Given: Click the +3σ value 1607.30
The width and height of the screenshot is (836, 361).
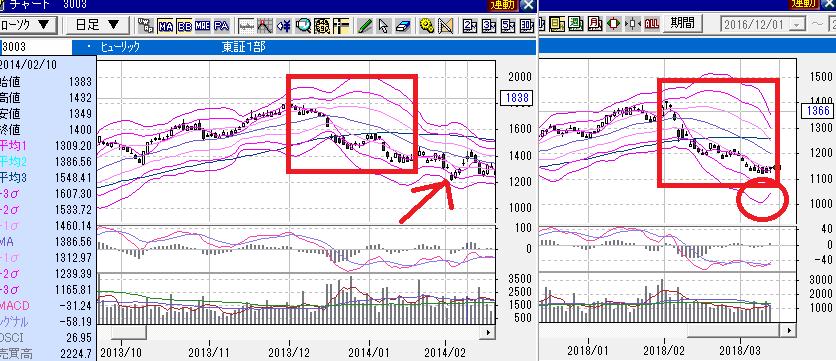Looking at the screenshot, I should (x=74, y=194).
